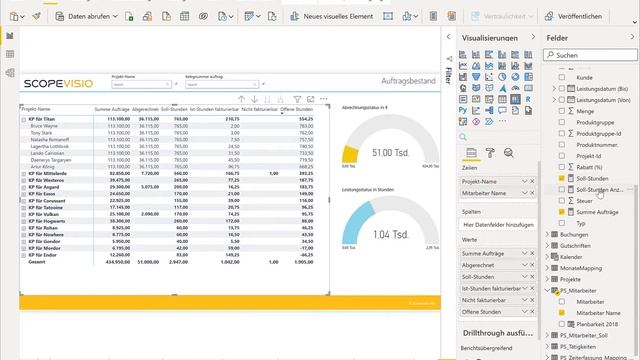Click the Abrechnungsstatus gauge chart
The width and height of the screenshot is (640, 360).
tap(391, 141)
